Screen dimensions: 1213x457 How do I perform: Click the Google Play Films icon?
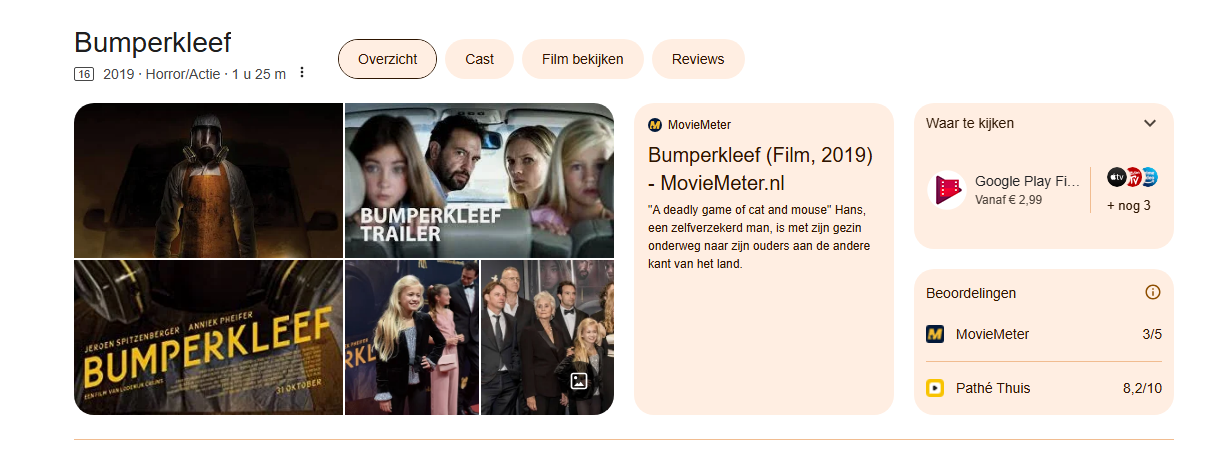point(946,190)
